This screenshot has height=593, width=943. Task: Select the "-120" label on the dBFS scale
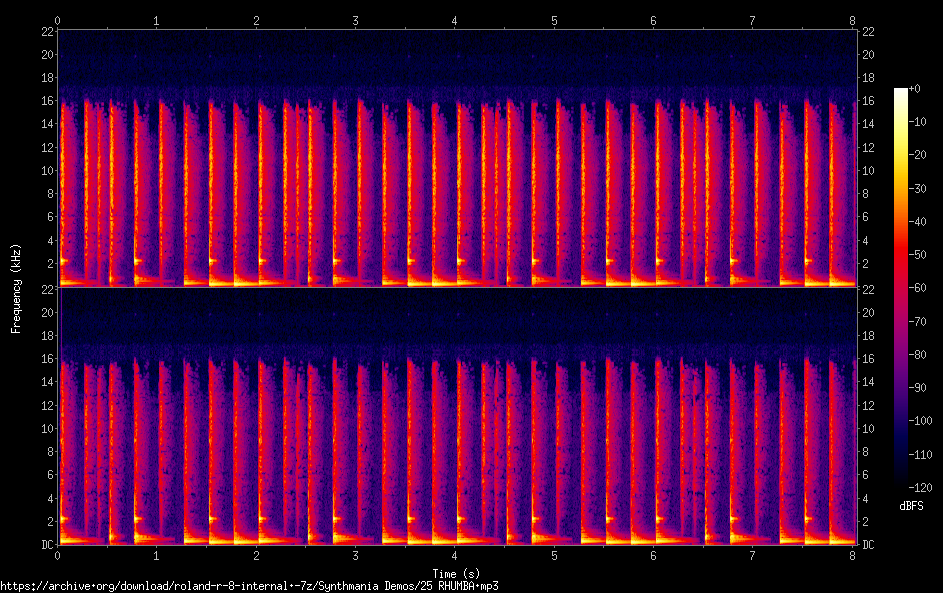click(921, 487)
